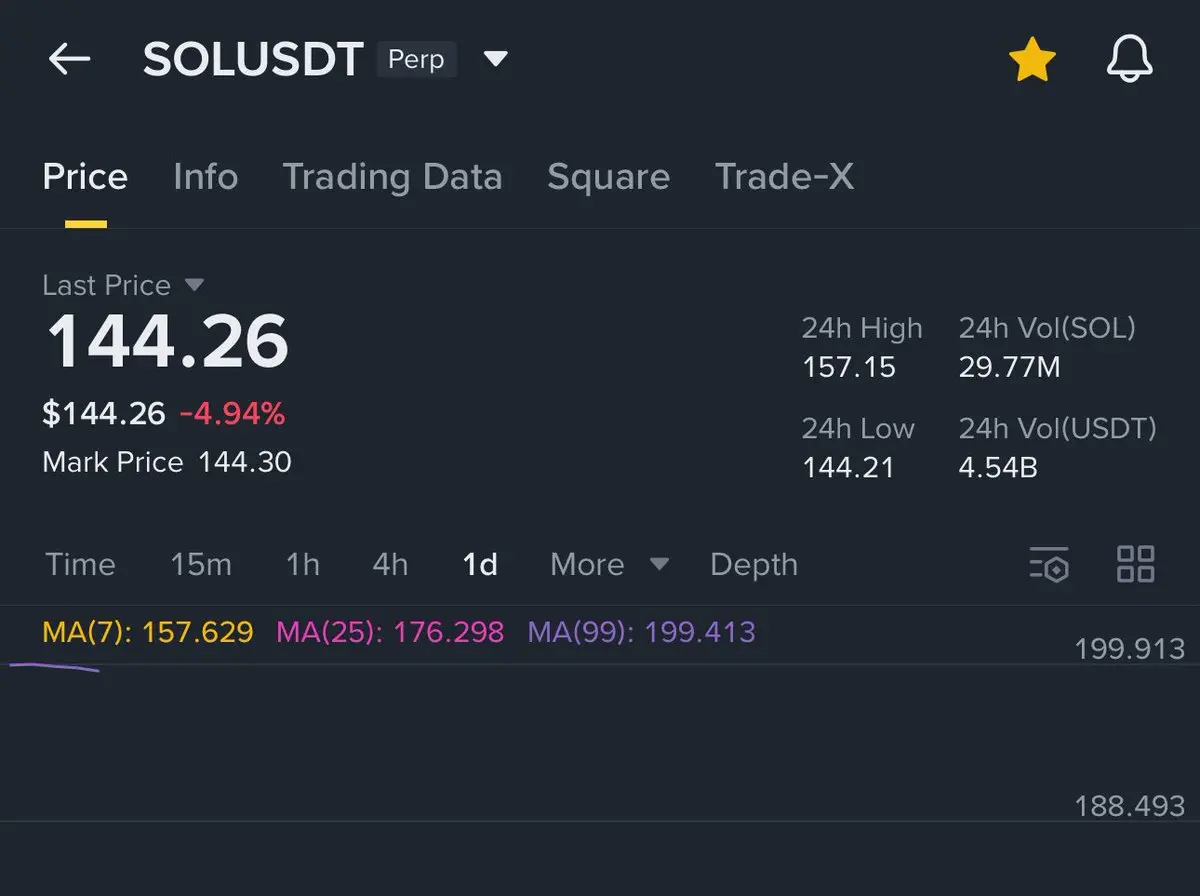Tap the Perp contract badge
This screenshot has height=896, width=1200.
(416, 60)
